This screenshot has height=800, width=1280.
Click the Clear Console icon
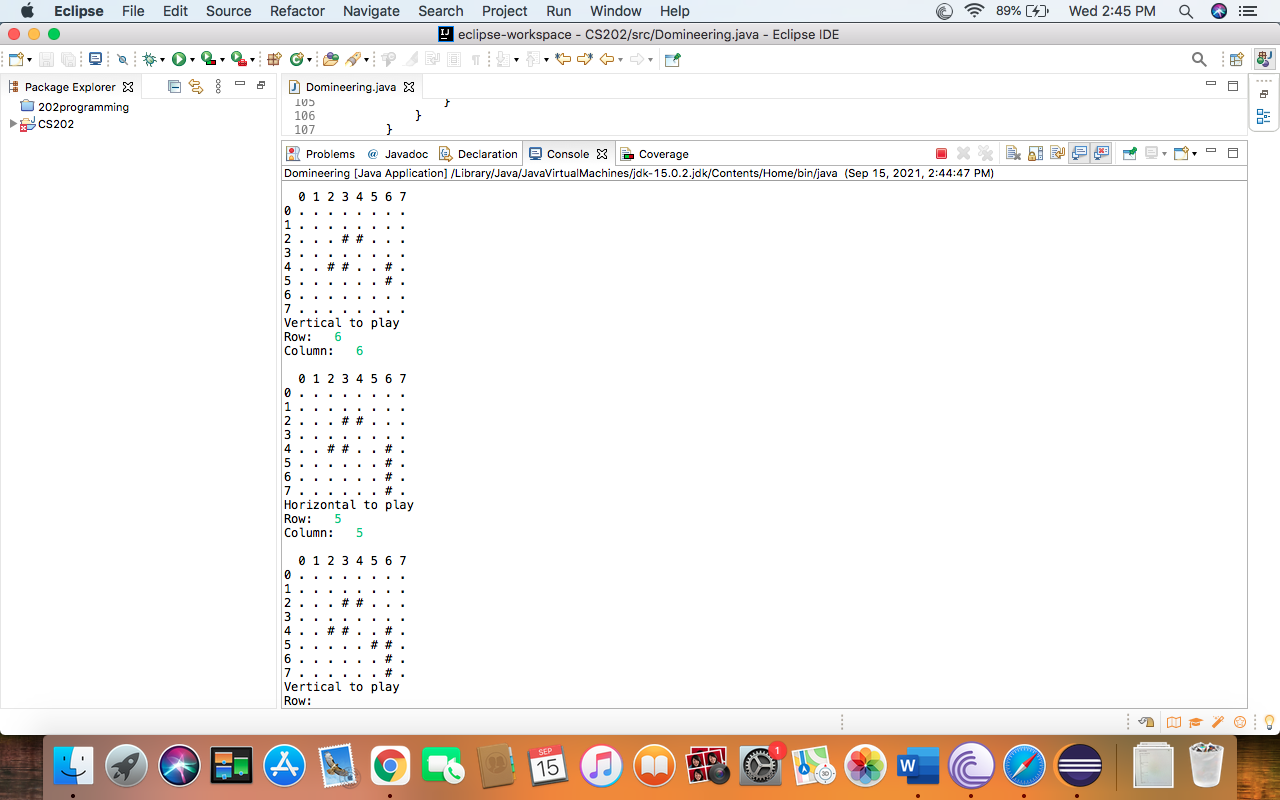point(1013,154)
